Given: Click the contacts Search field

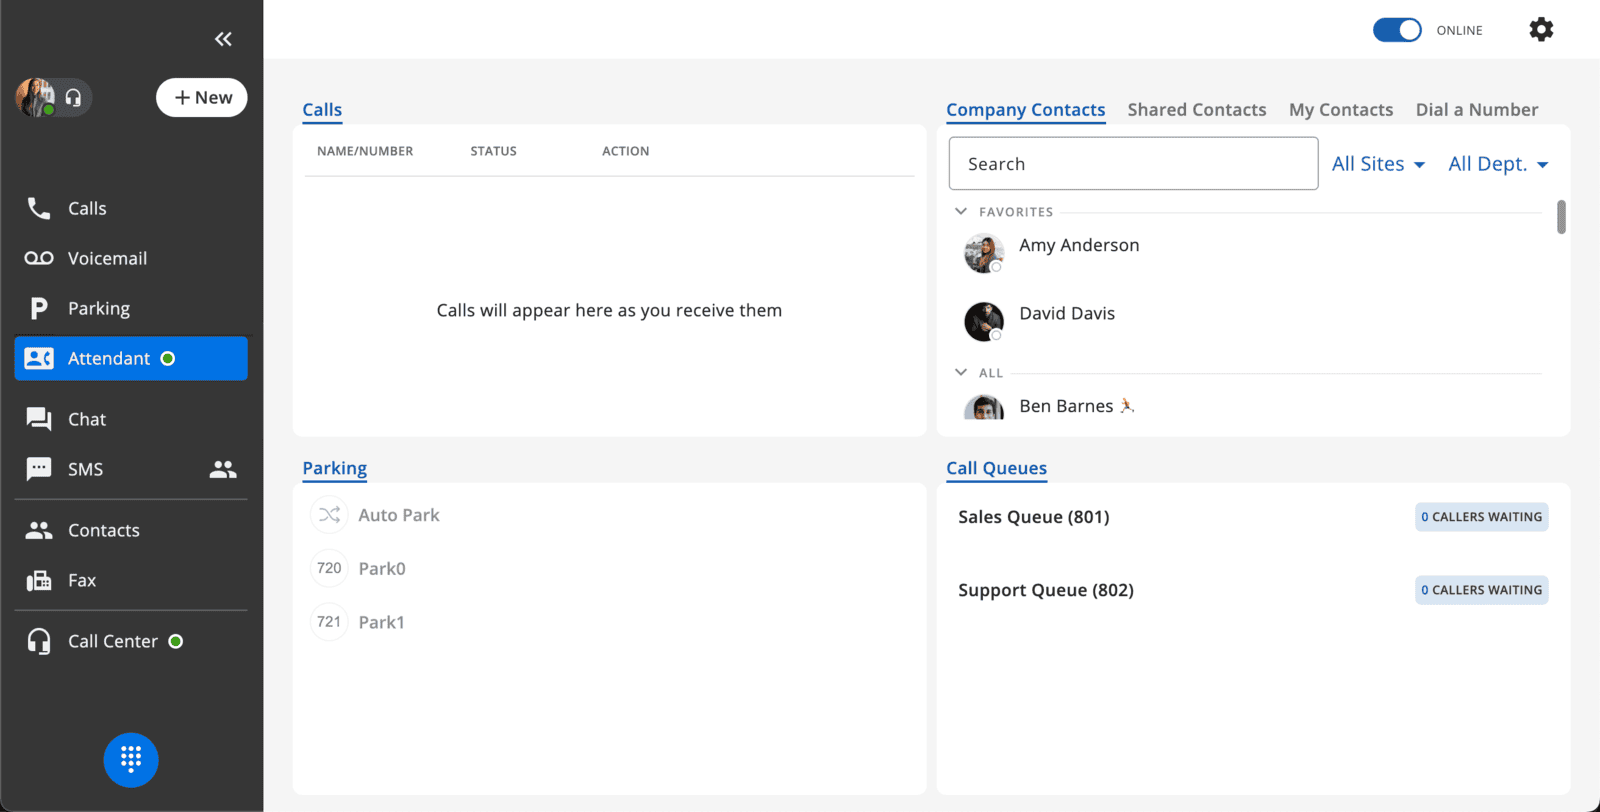Looking at the screenshot, I should point(1132,164).
